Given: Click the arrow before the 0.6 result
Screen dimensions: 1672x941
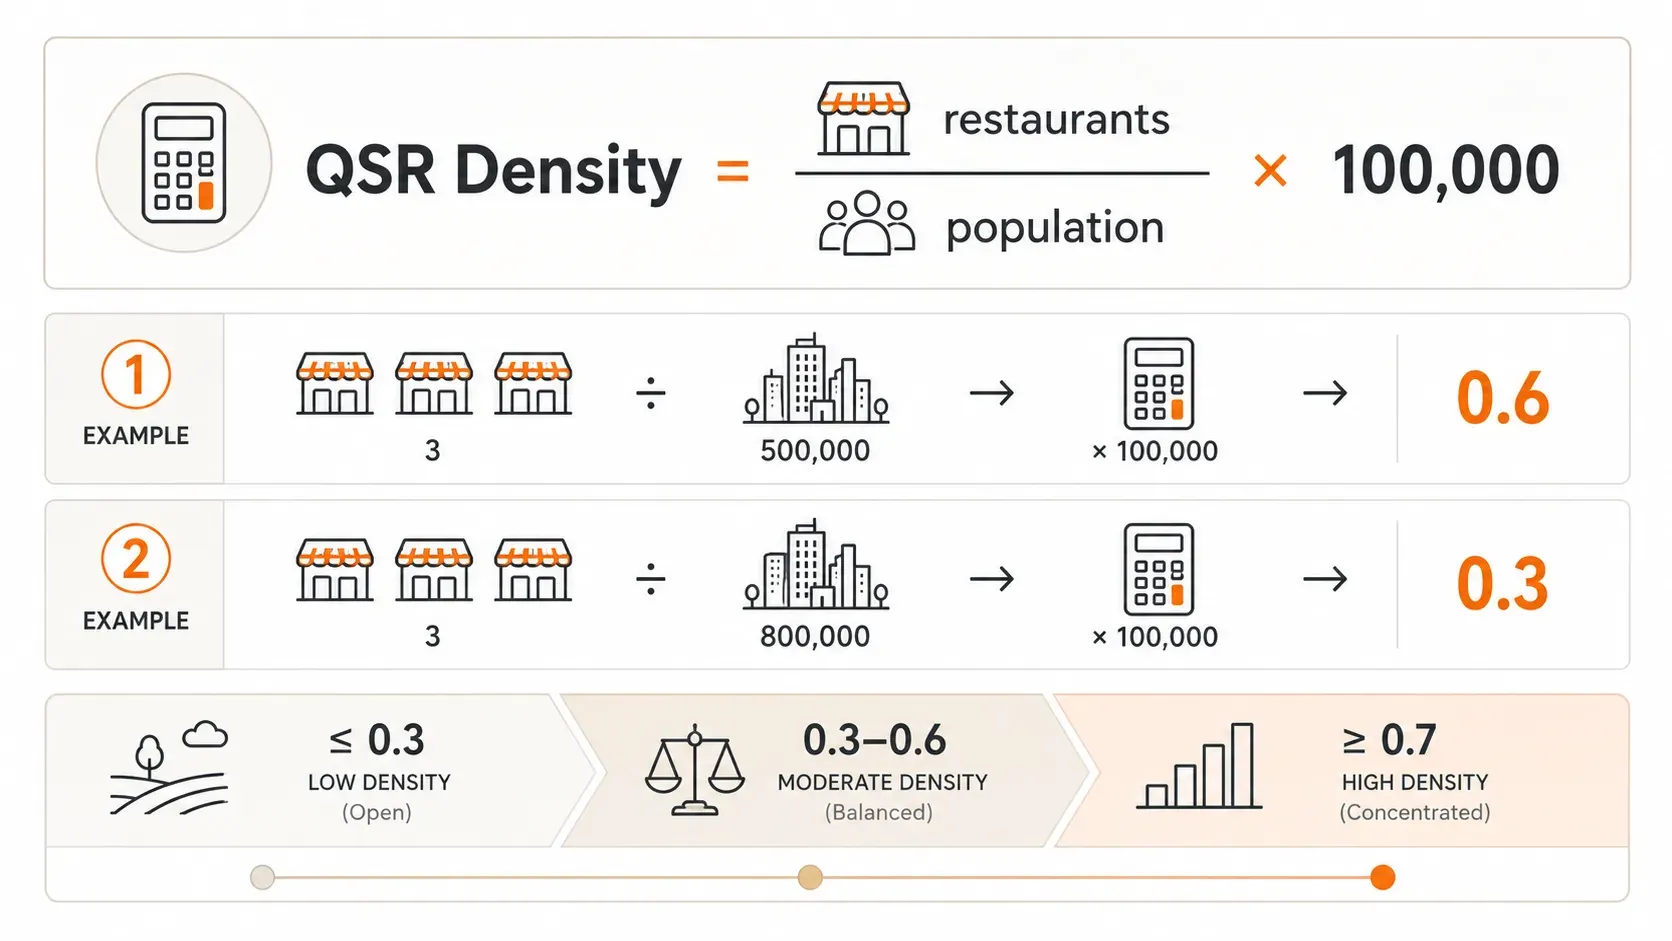Looking at the screenshot, I should pyautogui.click(x=1325, y=393).
